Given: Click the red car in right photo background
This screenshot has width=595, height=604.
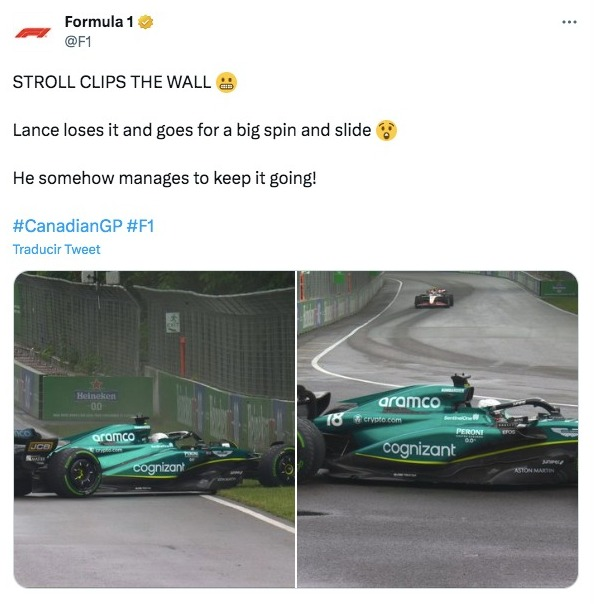Looking at the screenshot, I should [x=434, y=298].
